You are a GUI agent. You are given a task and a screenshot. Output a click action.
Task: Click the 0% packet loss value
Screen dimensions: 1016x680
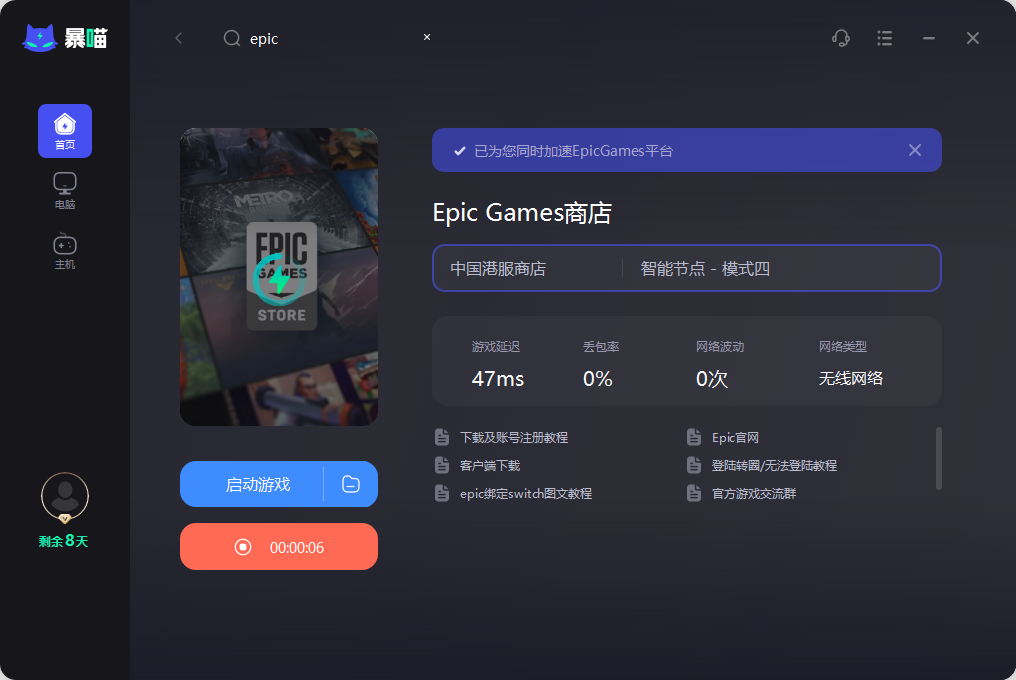pos(597,379)
